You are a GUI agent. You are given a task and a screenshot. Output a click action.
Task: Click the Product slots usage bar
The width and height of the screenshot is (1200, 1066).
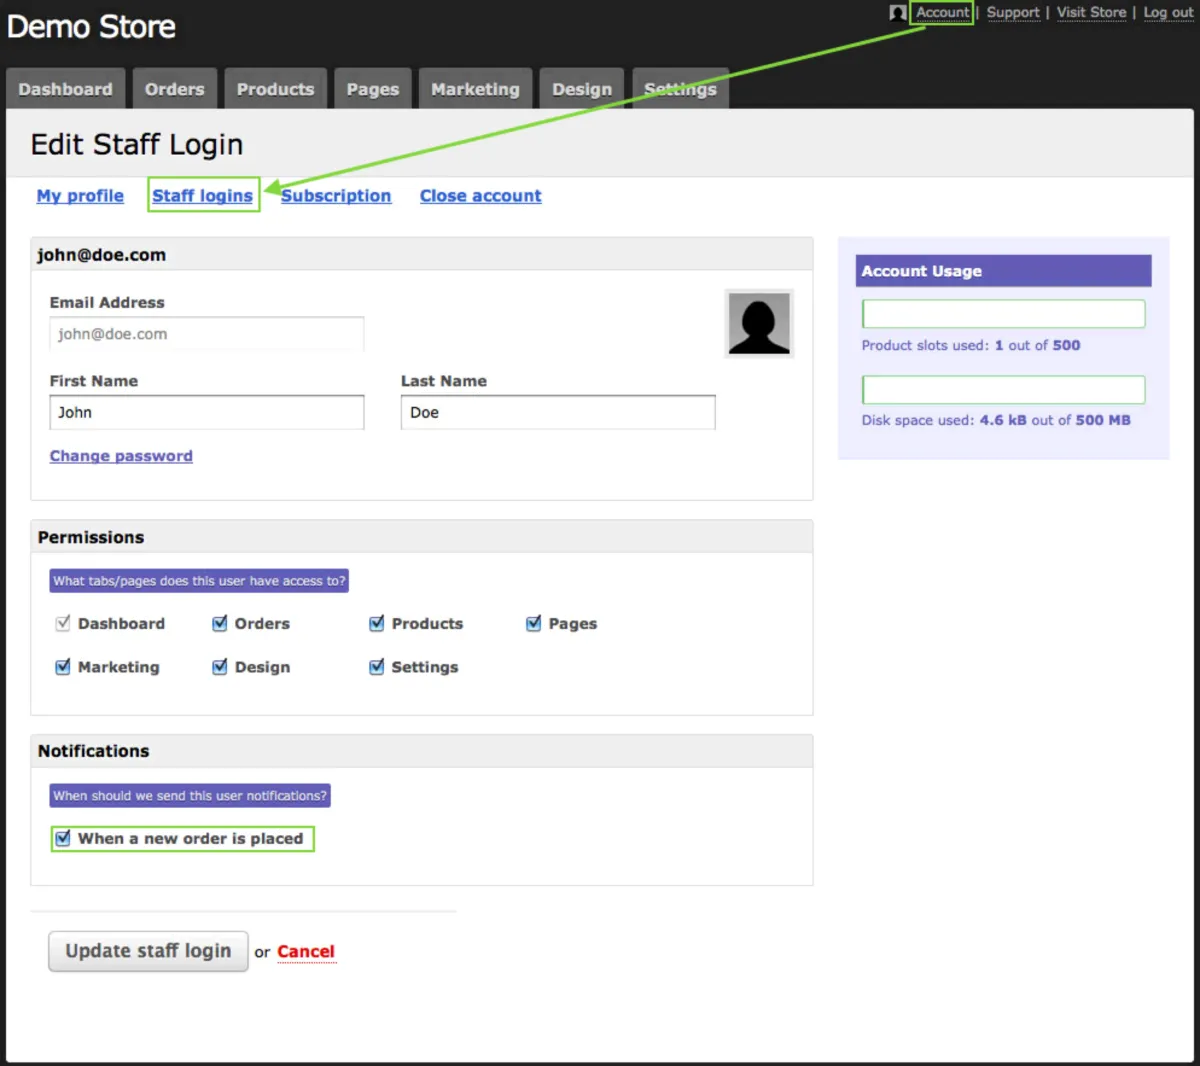(1003, 314)
